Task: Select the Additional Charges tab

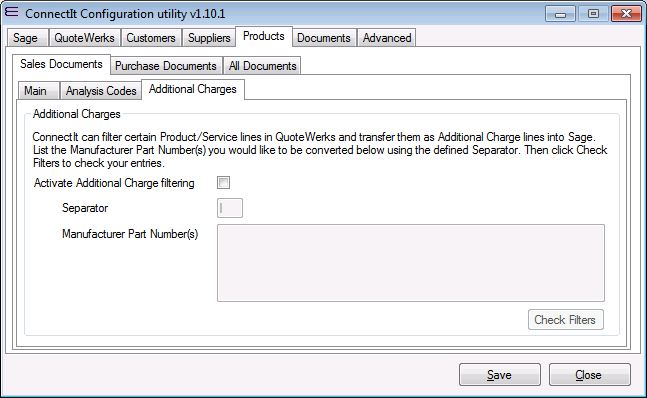Action: (x=193, y=89)
